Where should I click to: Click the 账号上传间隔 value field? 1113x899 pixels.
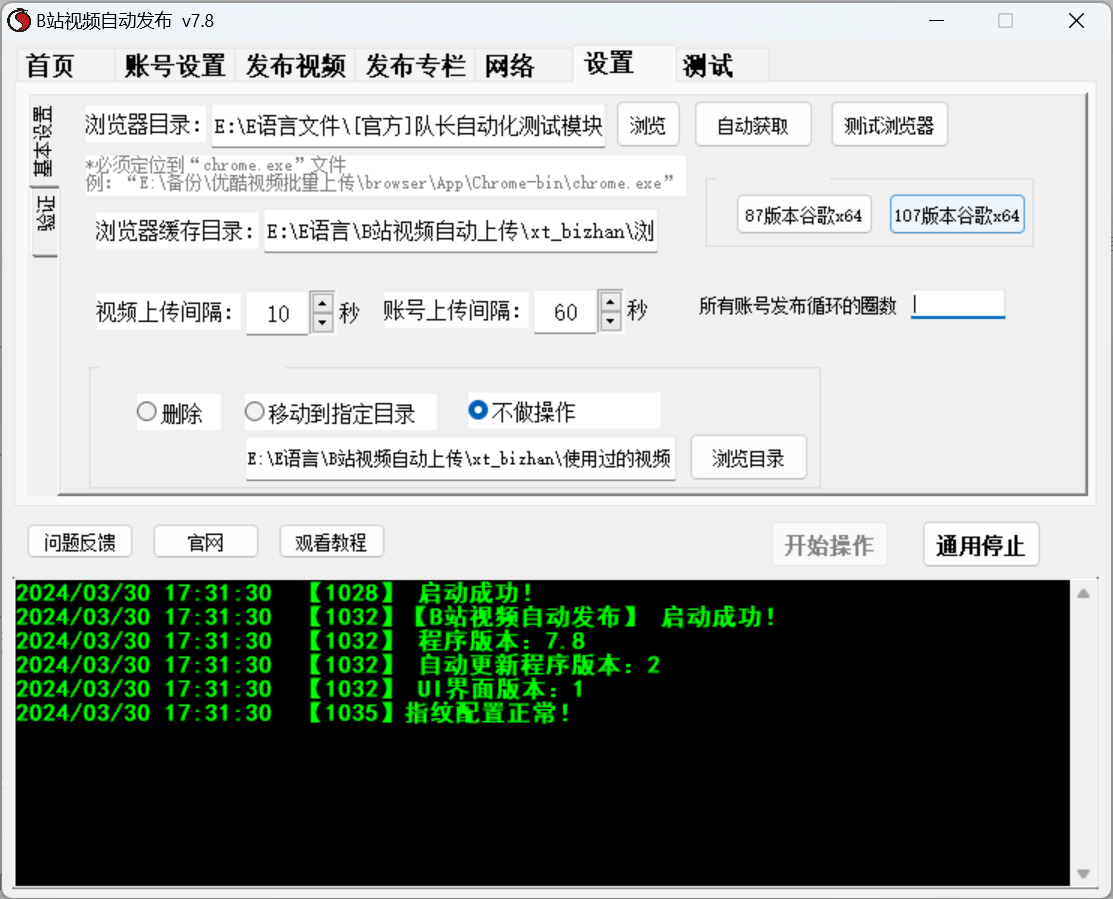[565, 311]
